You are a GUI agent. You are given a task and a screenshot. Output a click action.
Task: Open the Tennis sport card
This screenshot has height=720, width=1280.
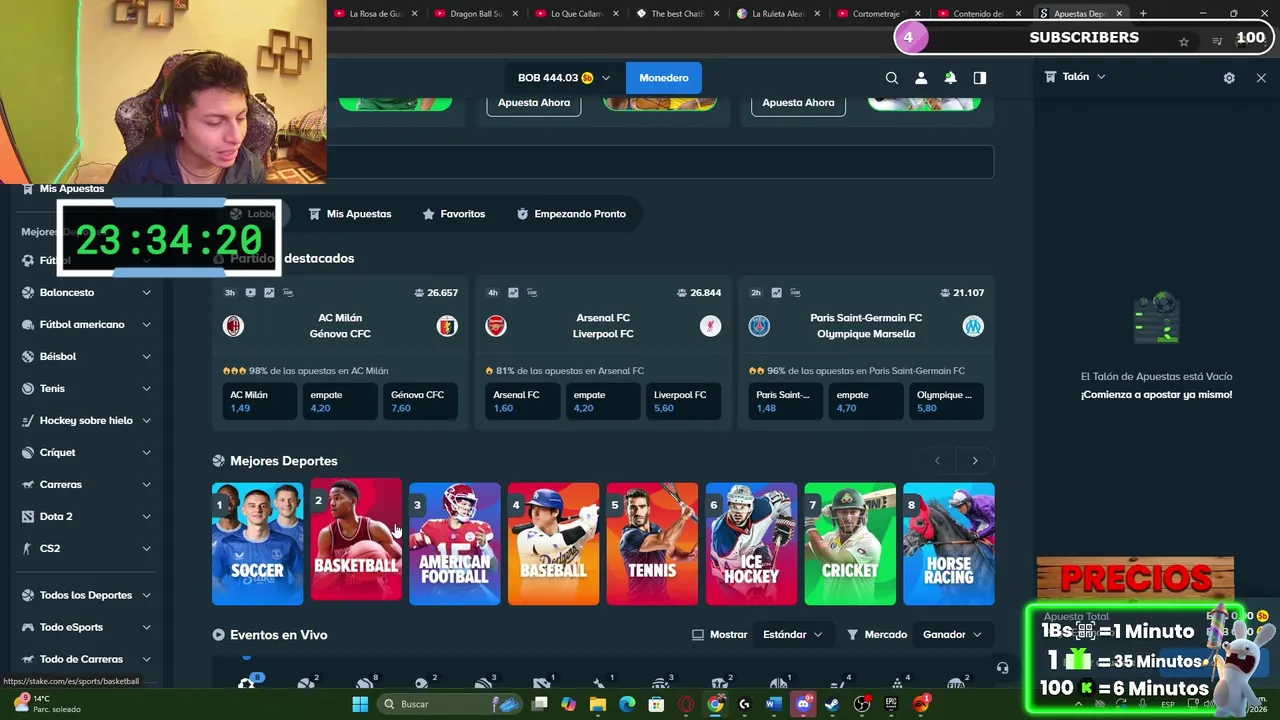(x=652, y=544)
